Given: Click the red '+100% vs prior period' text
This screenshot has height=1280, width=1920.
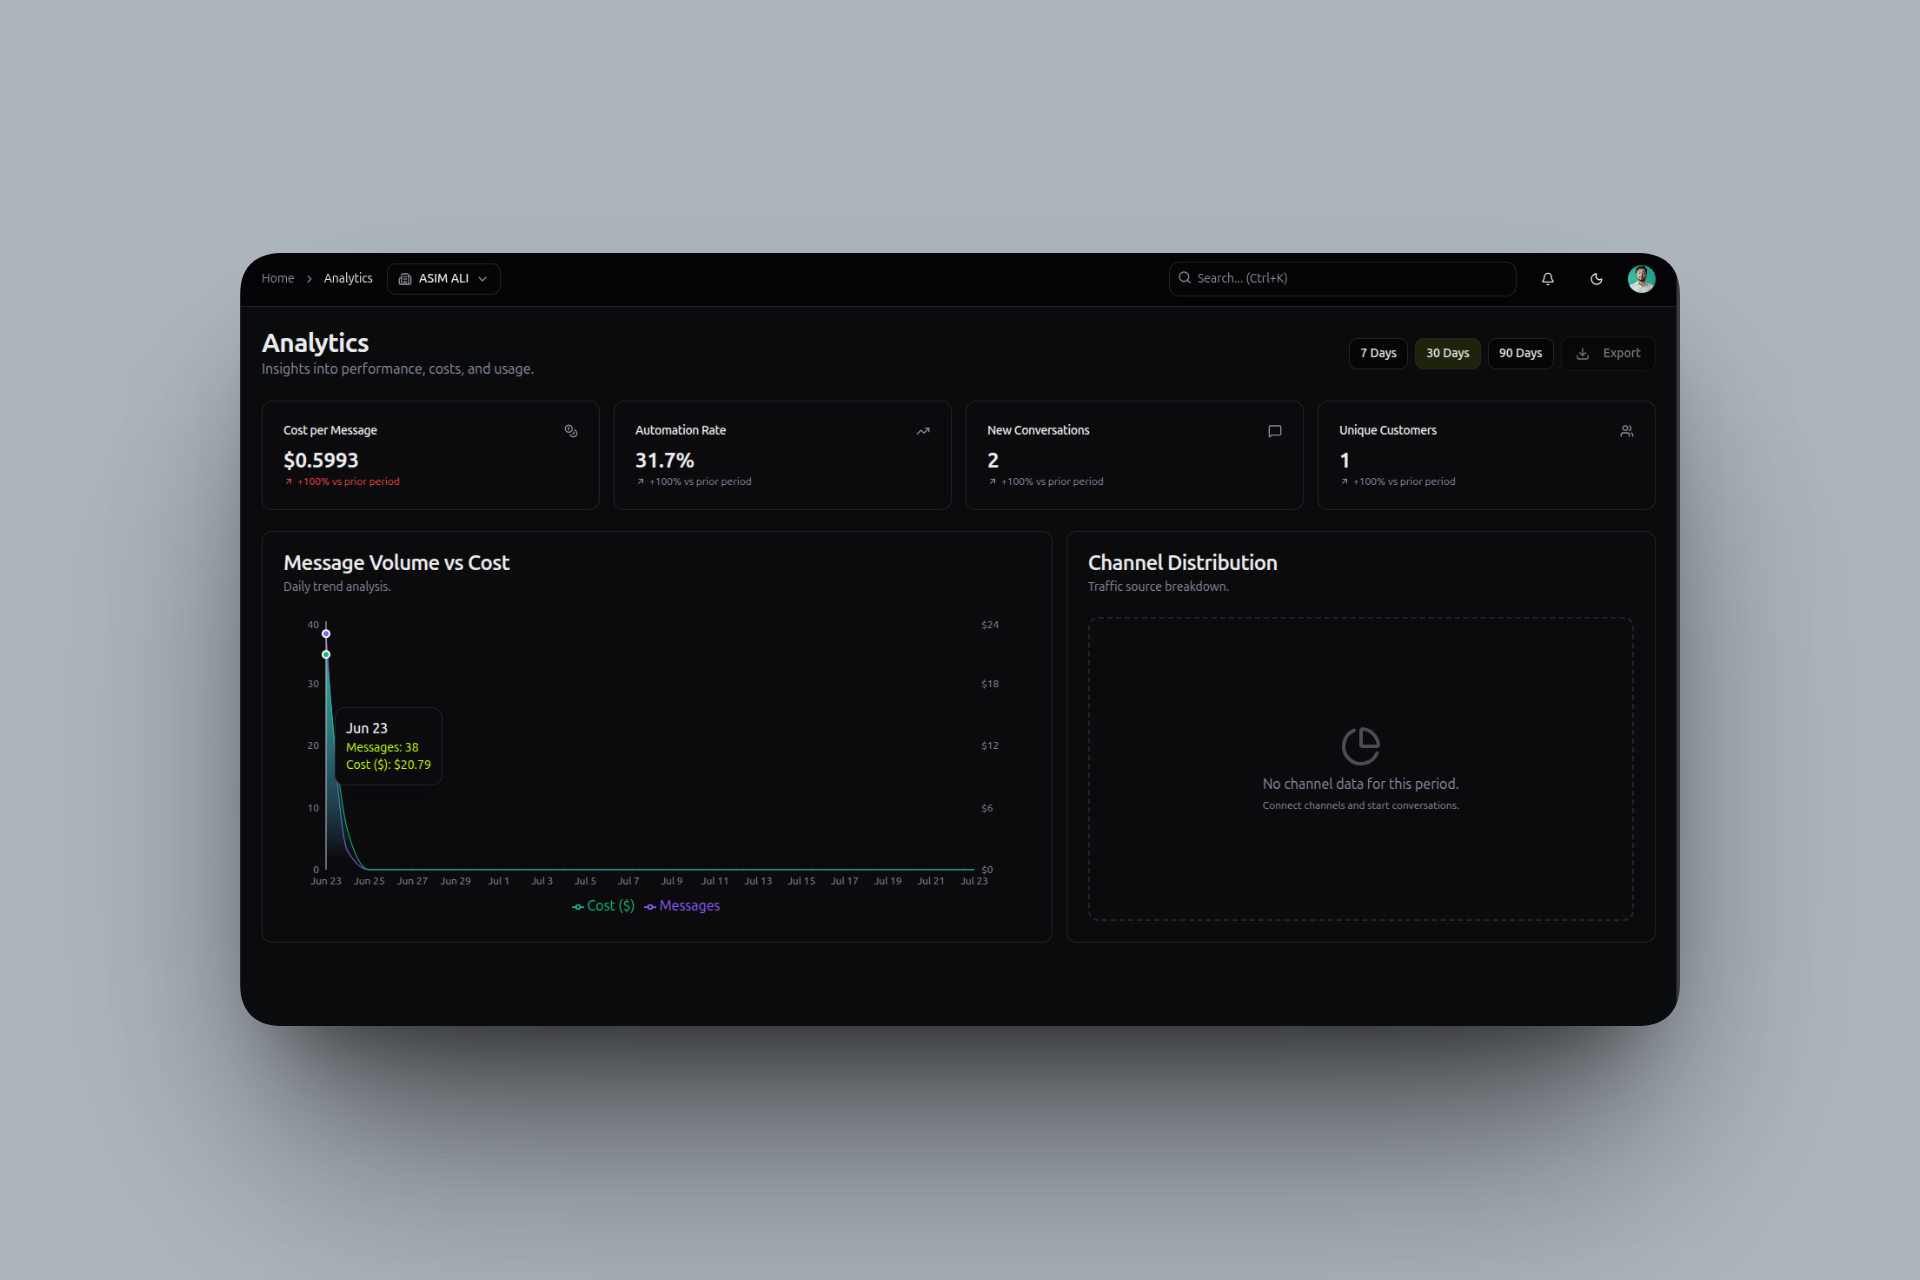Looking at the screenshot, I should (348, 482).
